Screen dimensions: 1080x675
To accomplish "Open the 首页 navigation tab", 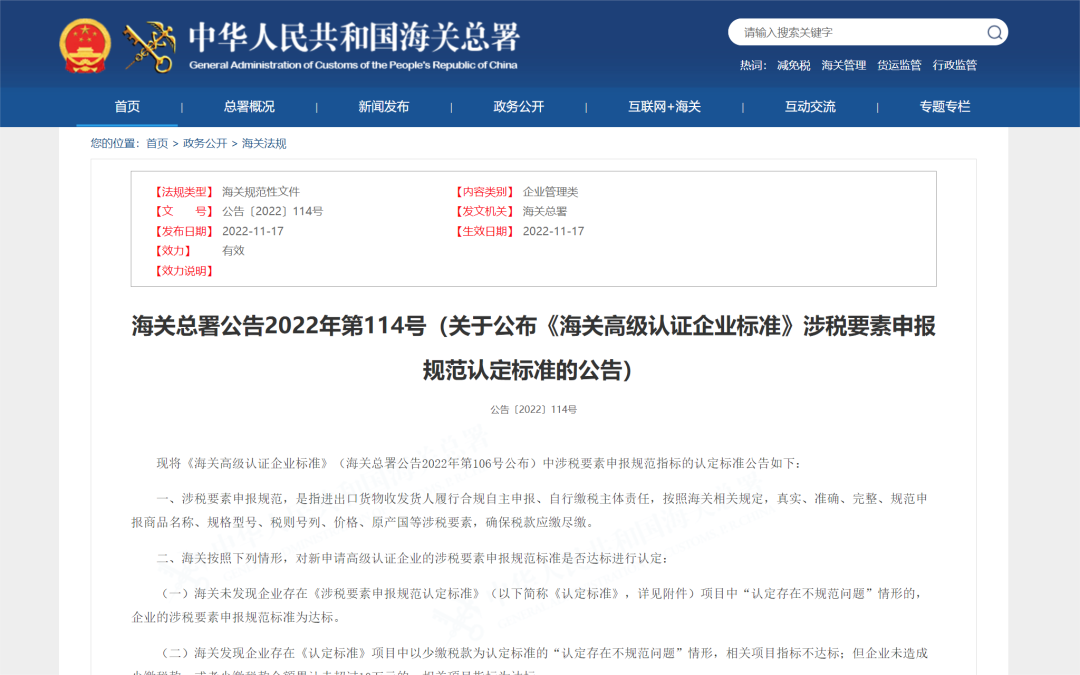I will 127,107.
